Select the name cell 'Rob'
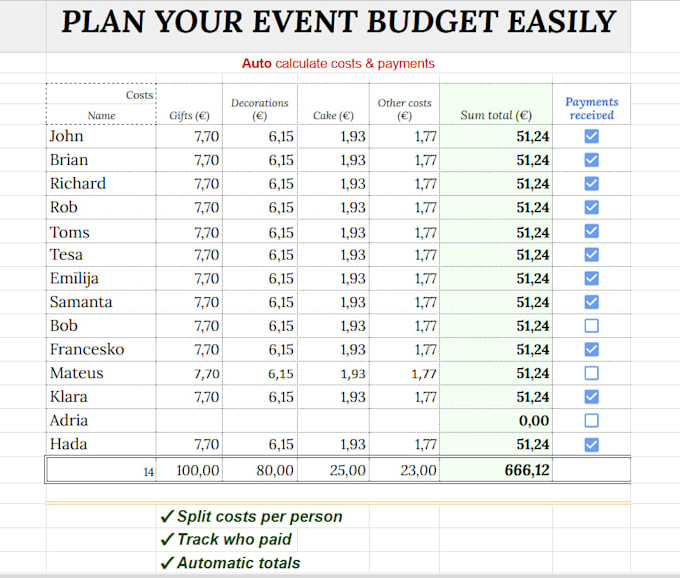This screenshot has height=578, width=680. click(x=101, y=207)
